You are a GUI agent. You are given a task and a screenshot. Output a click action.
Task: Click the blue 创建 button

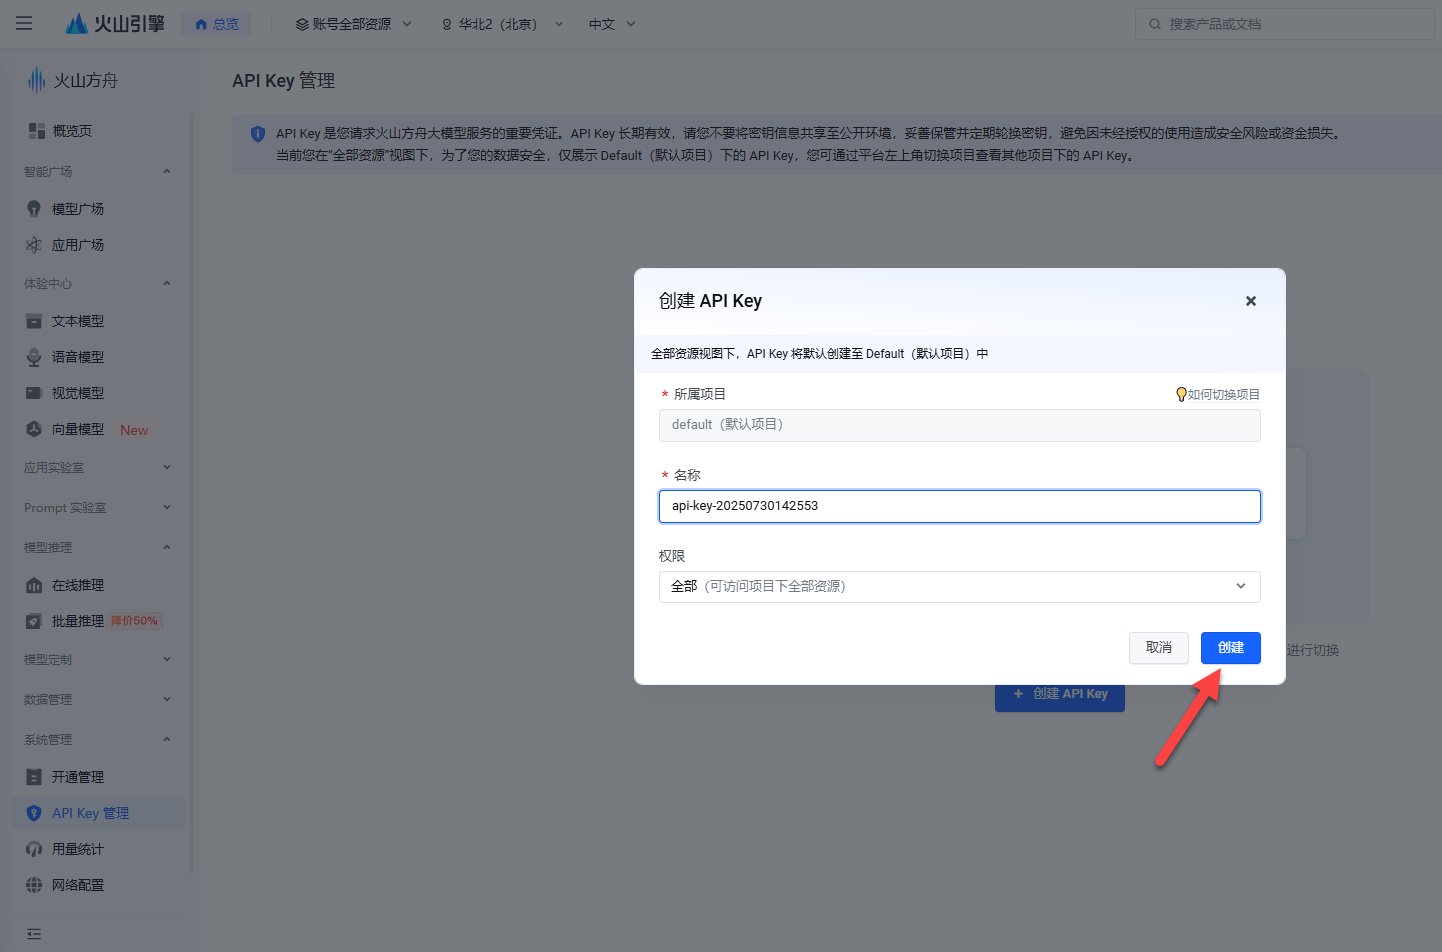point(1230,648)
